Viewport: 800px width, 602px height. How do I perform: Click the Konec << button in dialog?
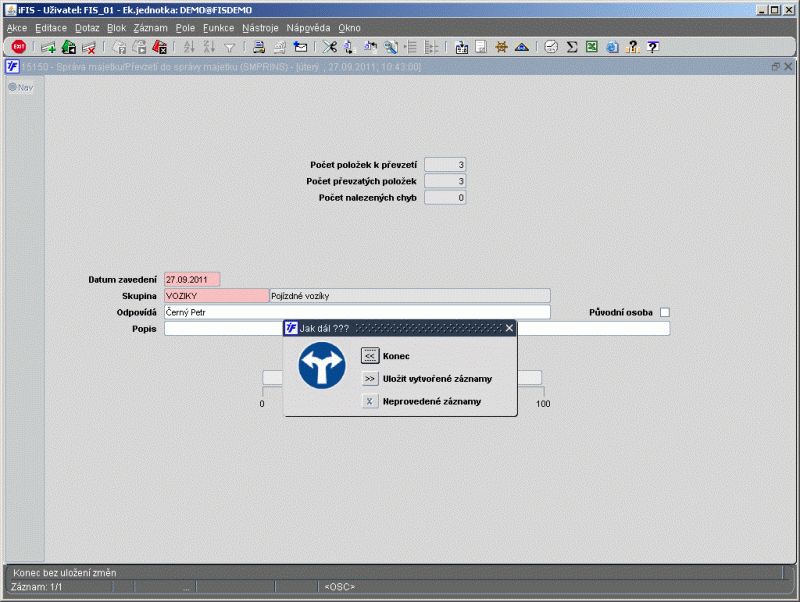(370, 356)
